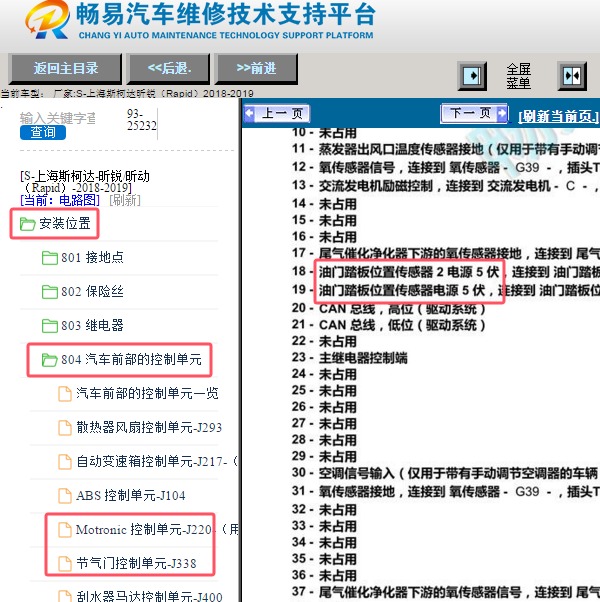Click page icon beside 自动变速箱控制单元-J217
This screenshot has height=602, width=600.
pos(64,462)
